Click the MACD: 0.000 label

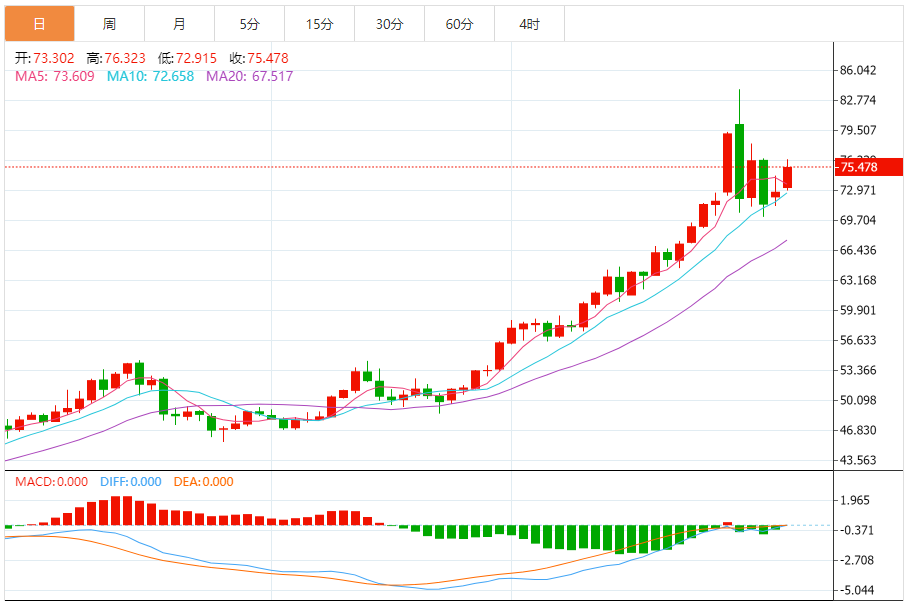53,482
